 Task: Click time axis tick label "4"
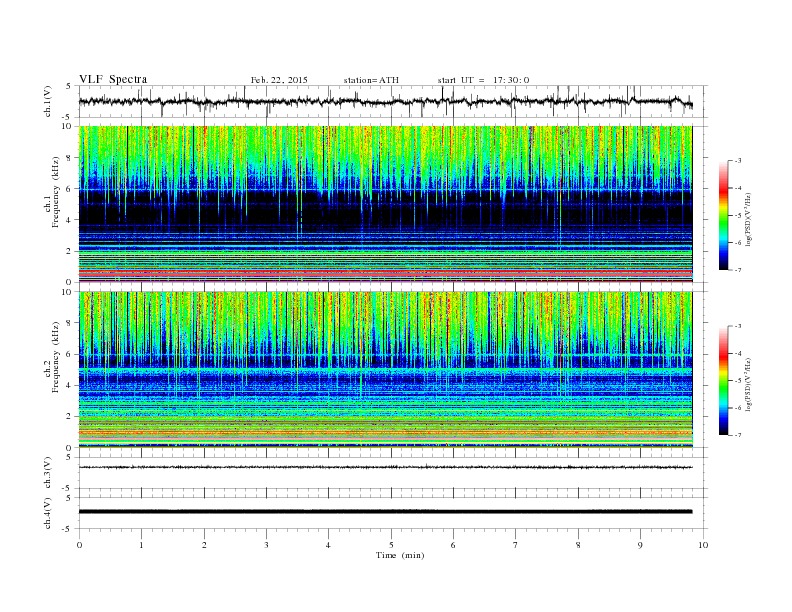[x=328, y=545]
